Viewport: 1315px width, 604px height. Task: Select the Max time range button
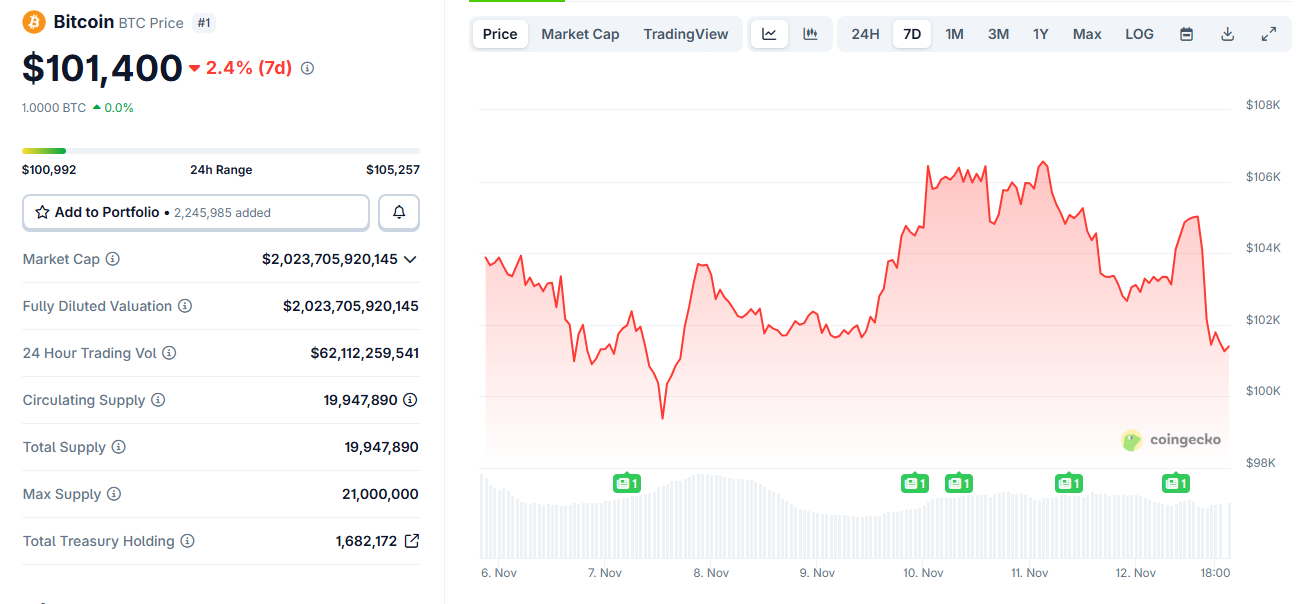(x=1087, y=33)
